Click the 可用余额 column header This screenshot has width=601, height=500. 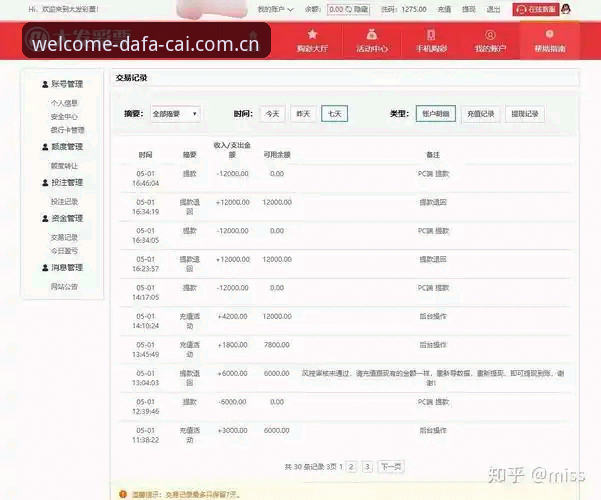277,155
